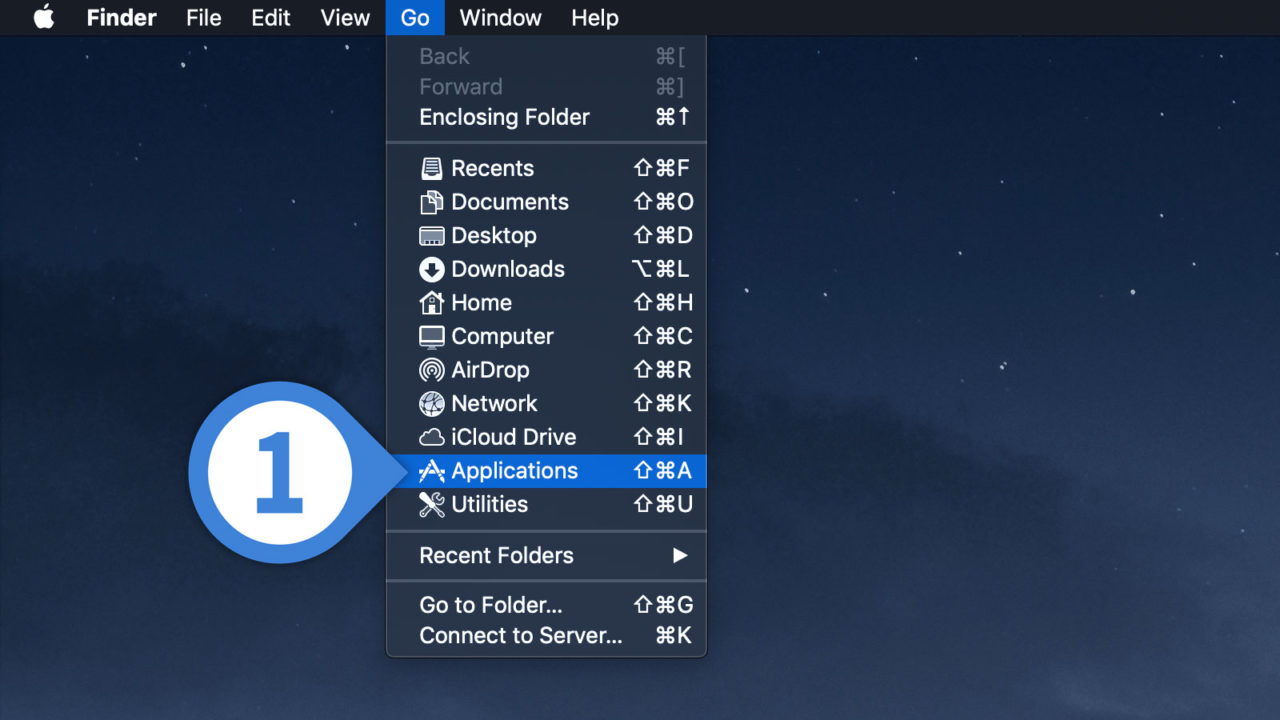Click the Downloads text label
The width and height of the screenshot is (1280, 720).
tap(508, 269)
